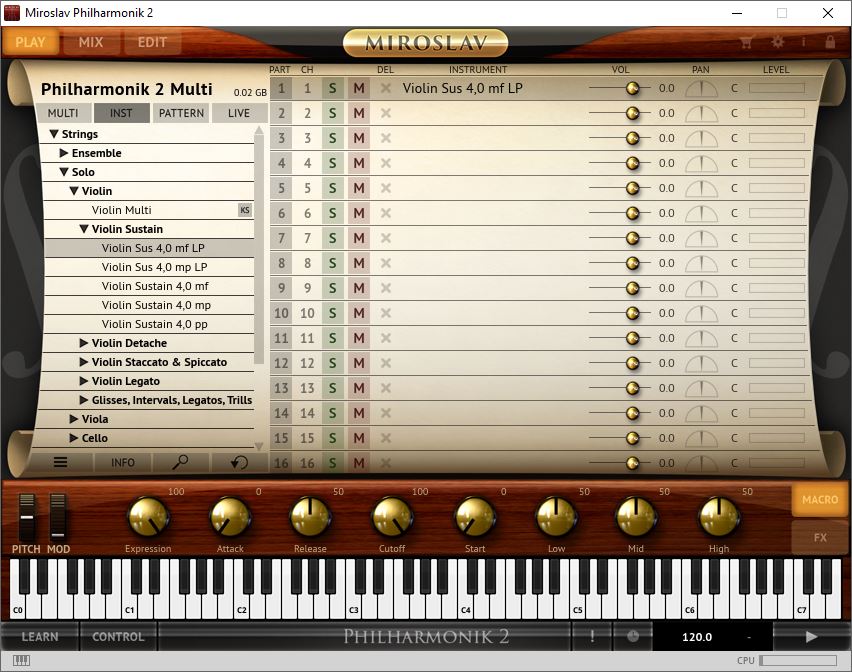Open the LIVE browser tab
Image resolution: width=852 pixels, height=672 pixels.
(x=239, y=113)
